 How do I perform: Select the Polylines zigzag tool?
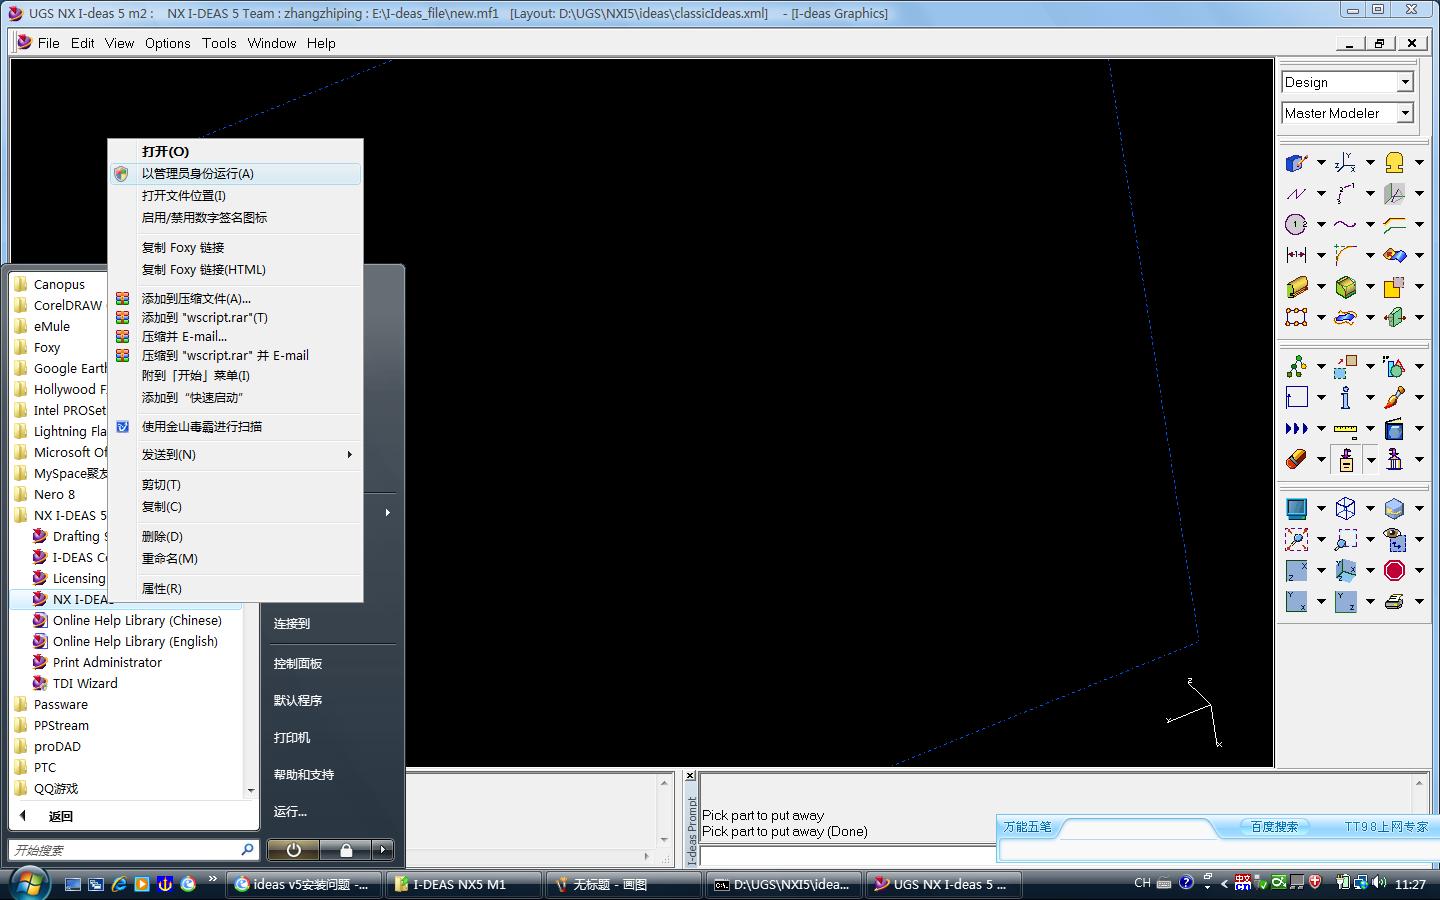pos(1297,194)
